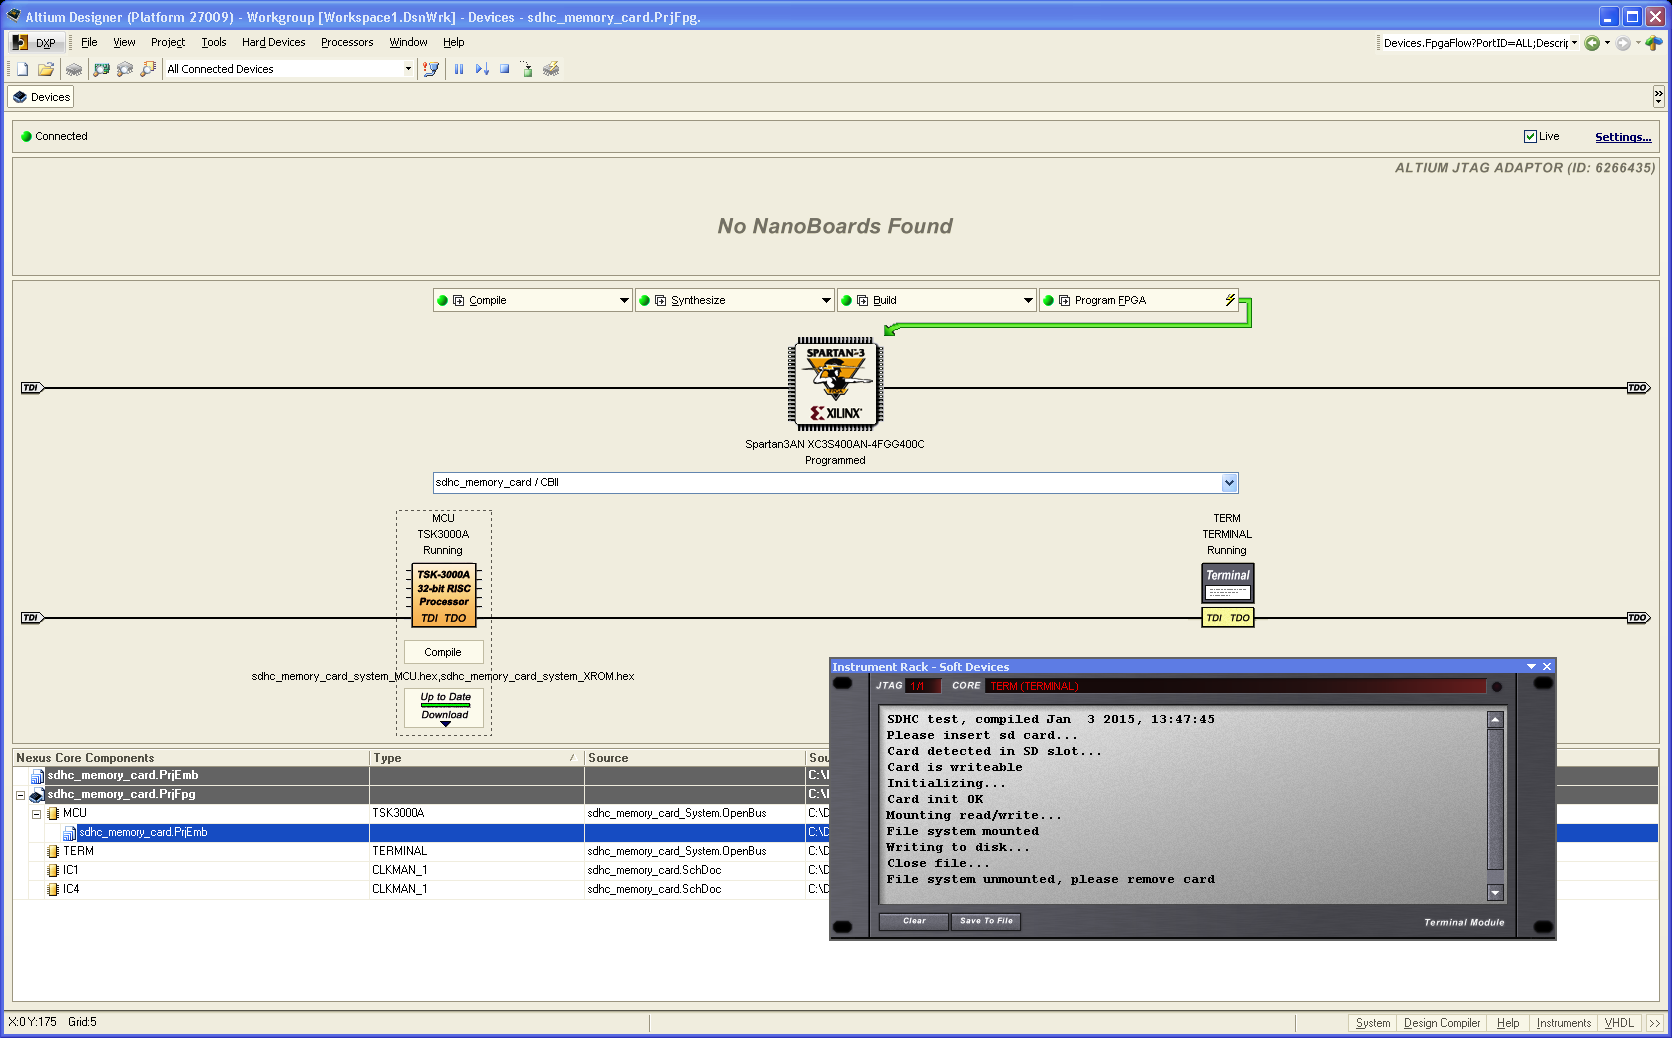This screenshot has height=1038, width=1672.
Task: Click the home cloud icon top right
Action: click(1654, 43)
